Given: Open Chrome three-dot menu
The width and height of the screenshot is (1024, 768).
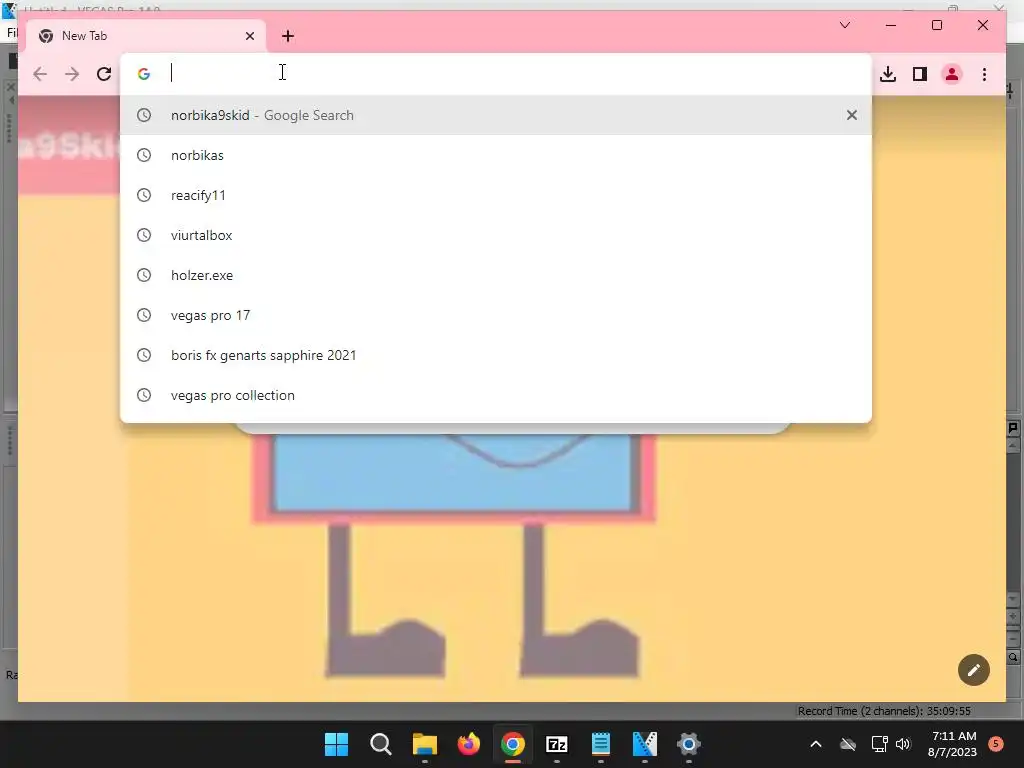Looking at the screenshot, I should point(984,74).
